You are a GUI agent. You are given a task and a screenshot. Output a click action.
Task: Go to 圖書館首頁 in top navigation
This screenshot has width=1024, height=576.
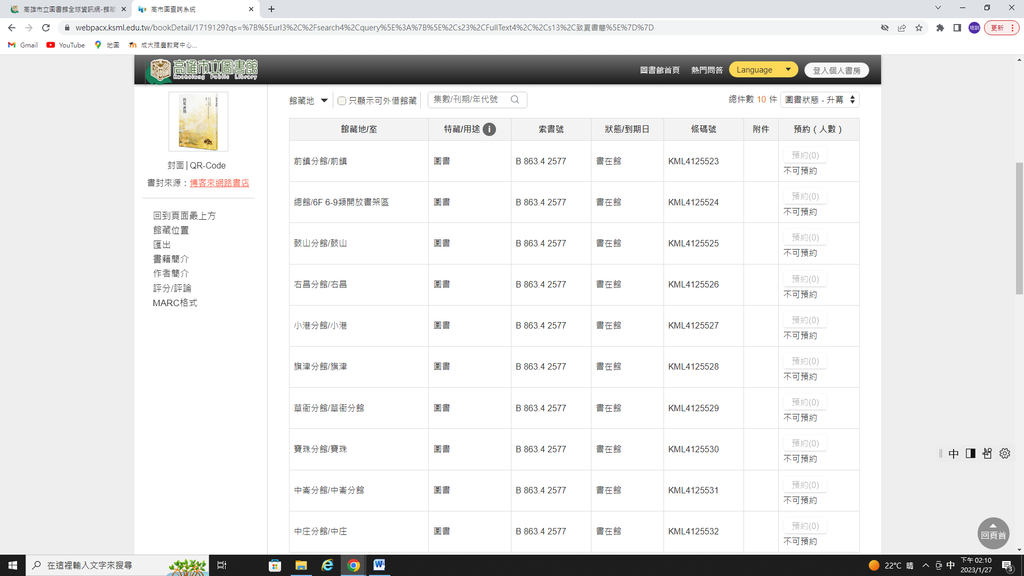tap(660, 70)
